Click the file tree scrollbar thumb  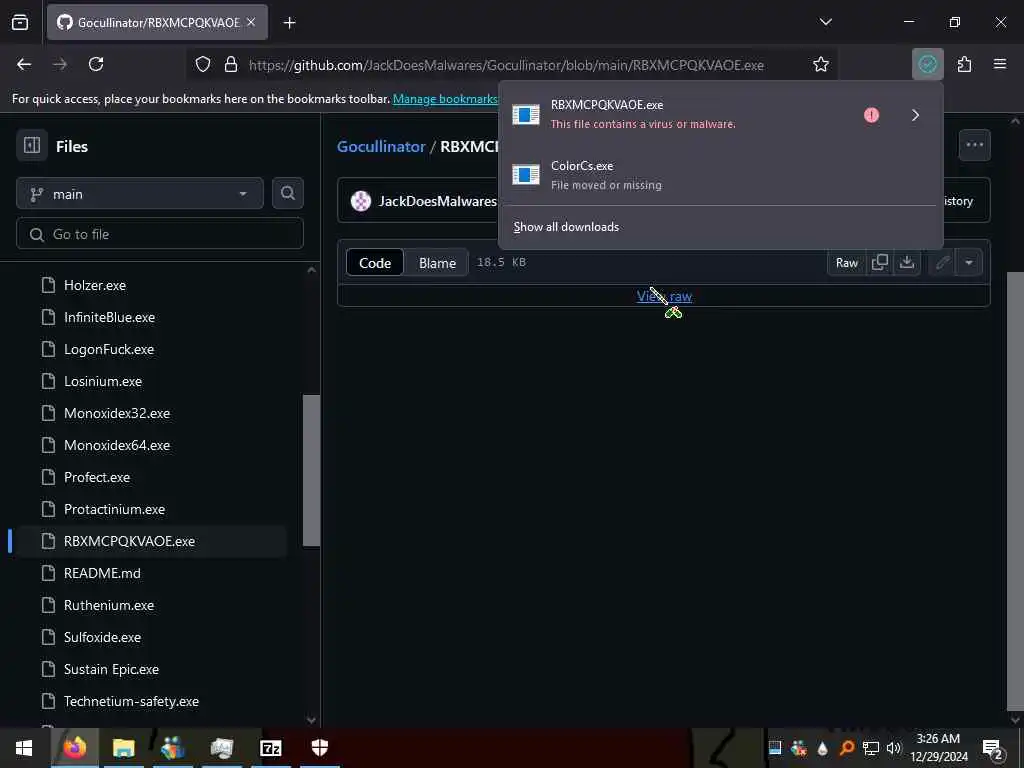[x=312, y=470]
